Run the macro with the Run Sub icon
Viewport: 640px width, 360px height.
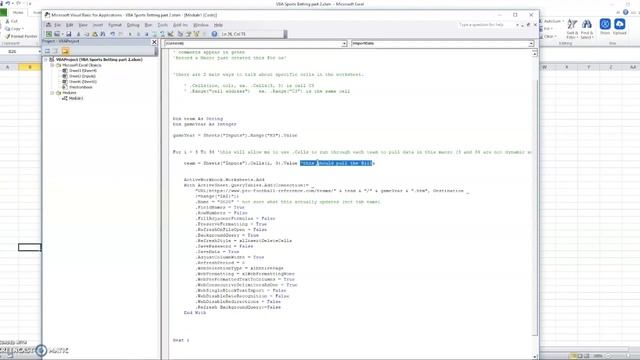coord(130,34)
